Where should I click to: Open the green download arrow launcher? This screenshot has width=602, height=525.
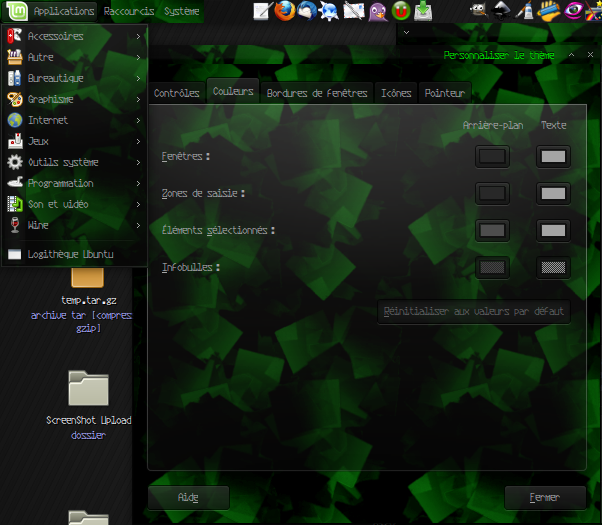(x=423, y=11)
